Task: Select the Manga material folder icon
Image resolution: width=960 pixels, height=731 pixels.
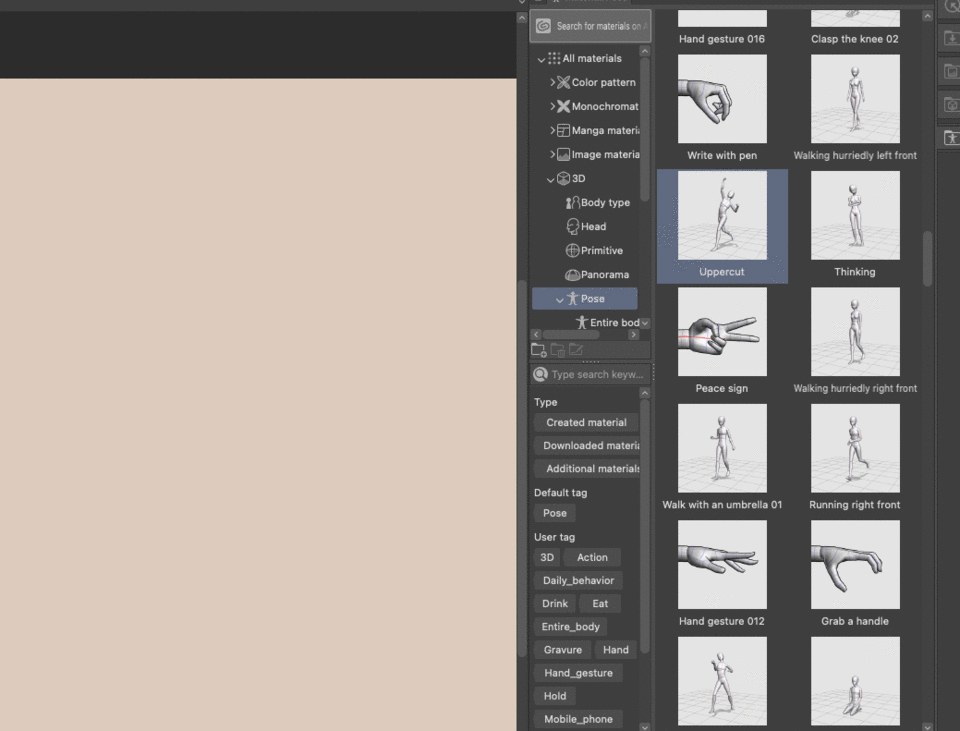Action: click(563, 130)
